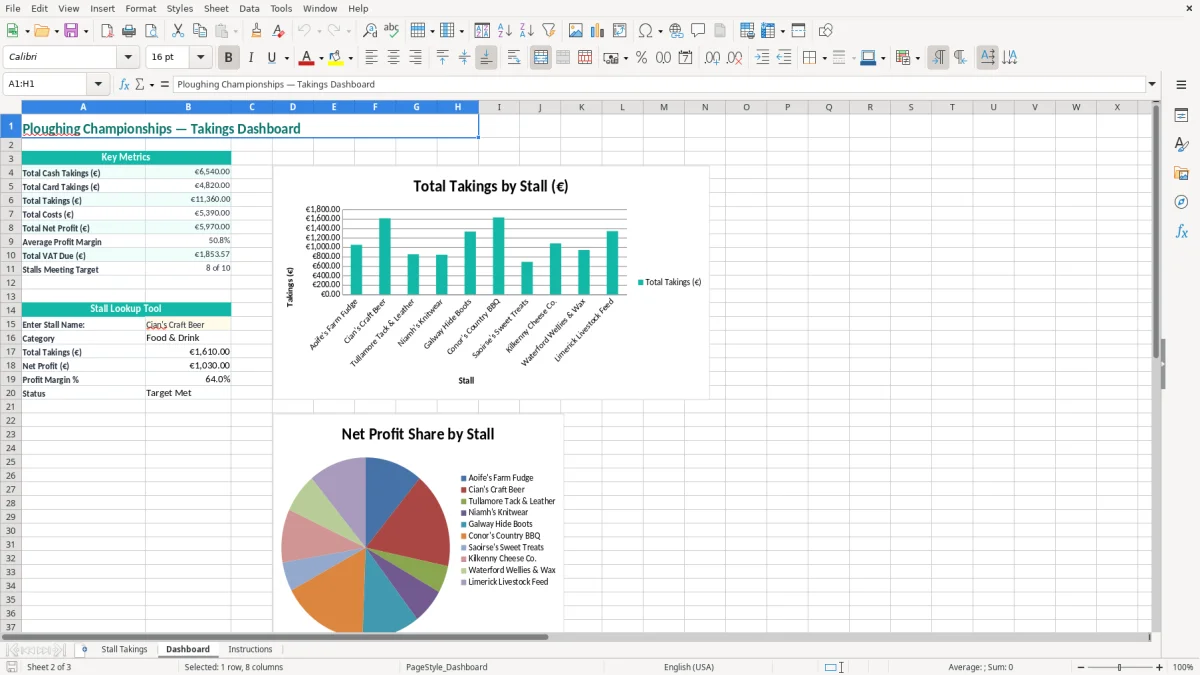Viewport: 1200px width, 675px height.
Task: Export directly as PDF
Action: pos(107,31)
